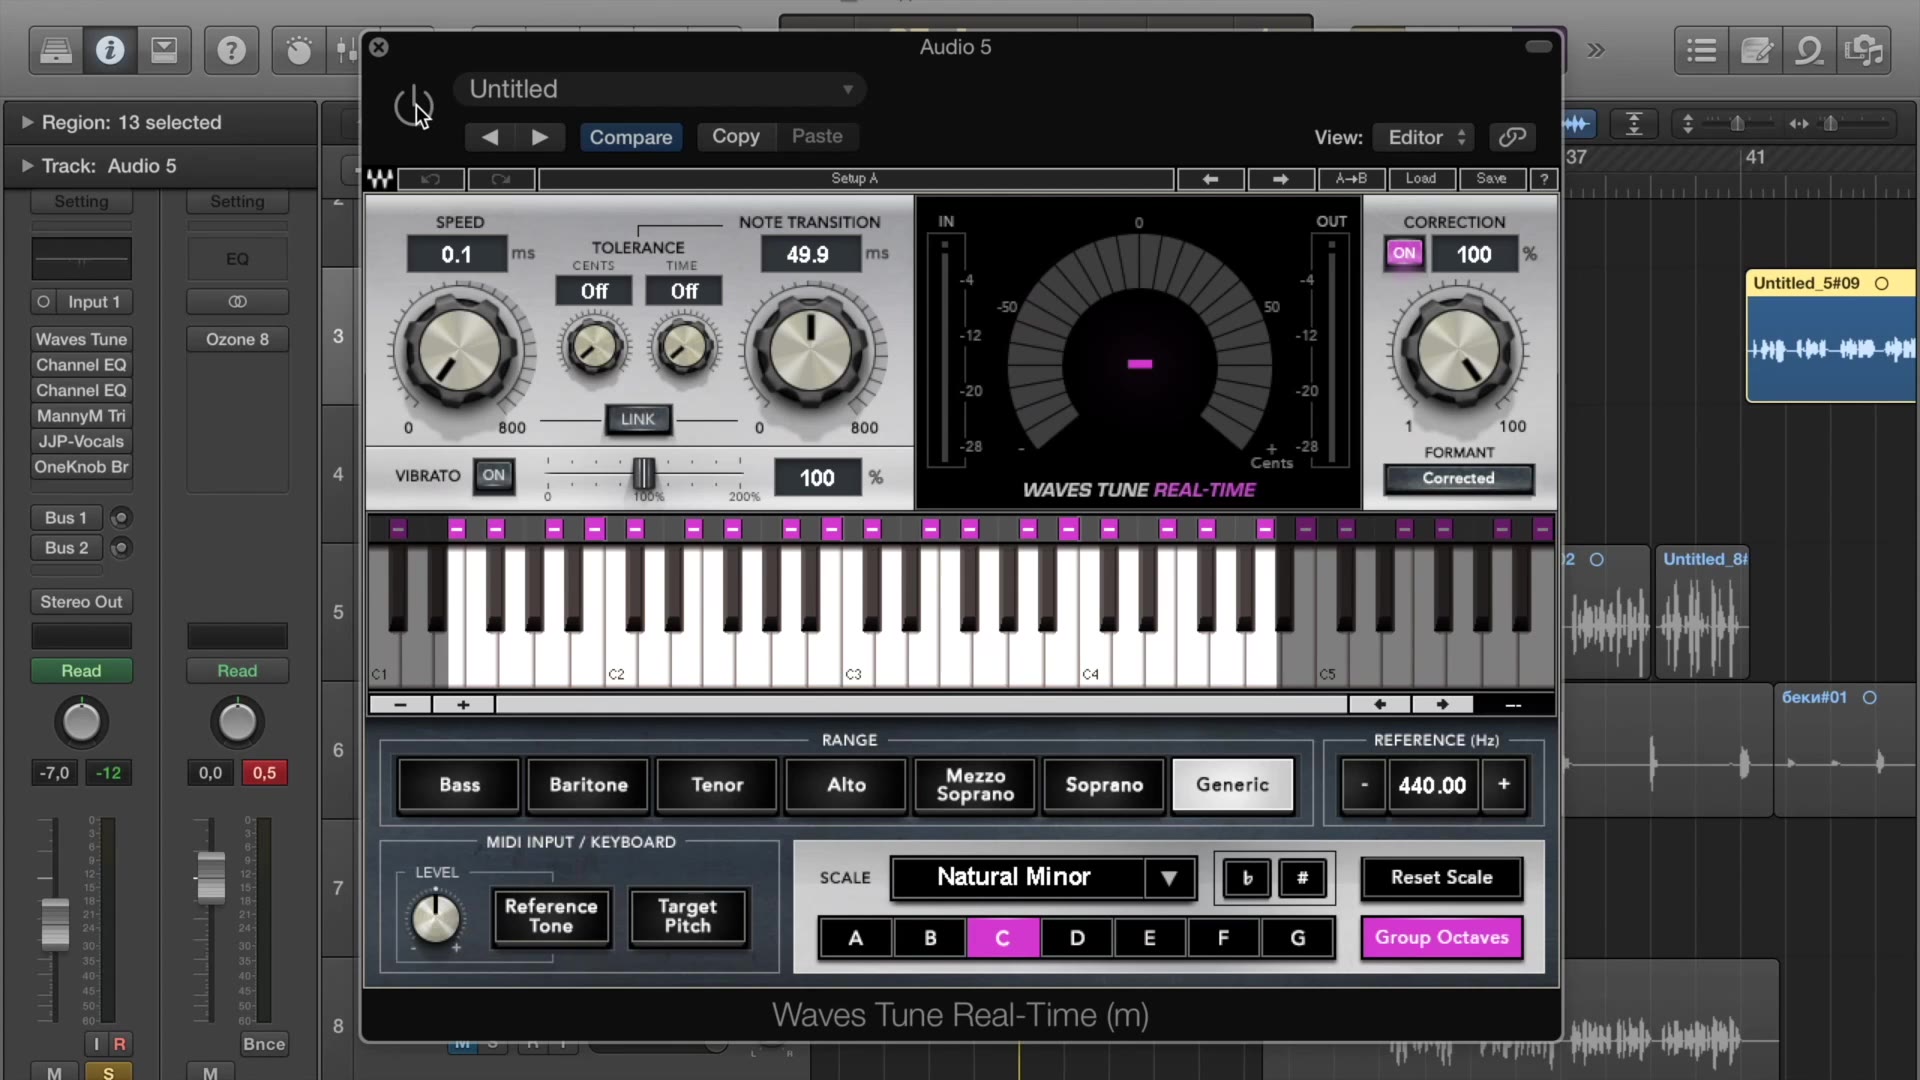Screen dimensions: 1920x1080
Task: Select the Soprano vocal range button
Action: coord(1104,785)
